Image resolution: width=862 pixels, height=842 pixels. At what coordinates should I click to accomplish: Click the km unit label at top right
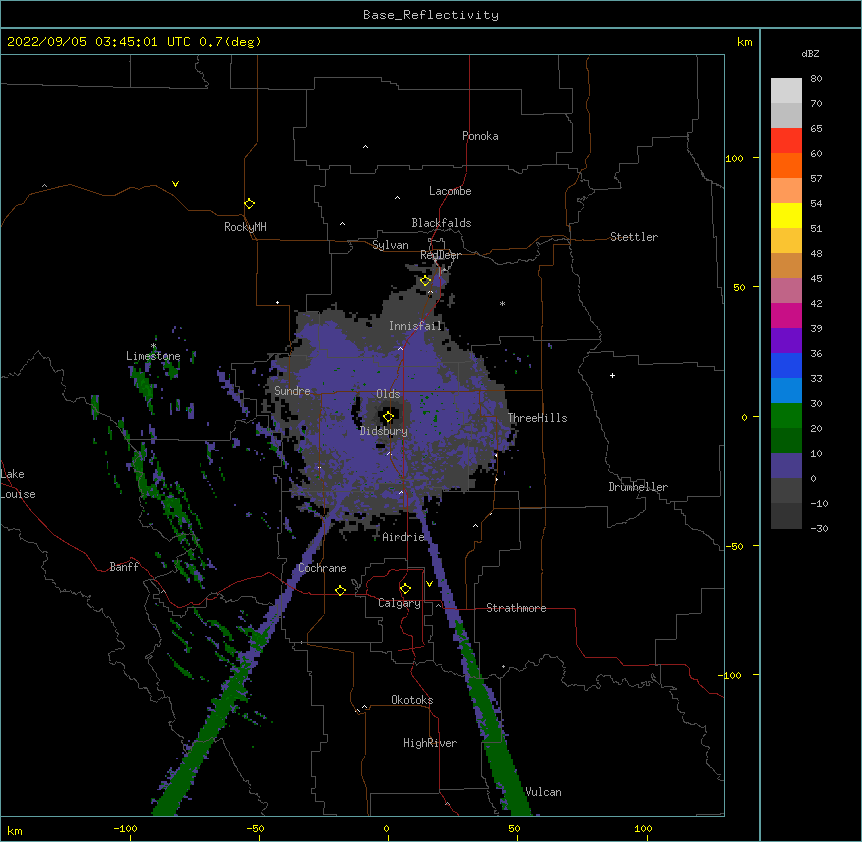pyautogui.click(x=744, y=42)
